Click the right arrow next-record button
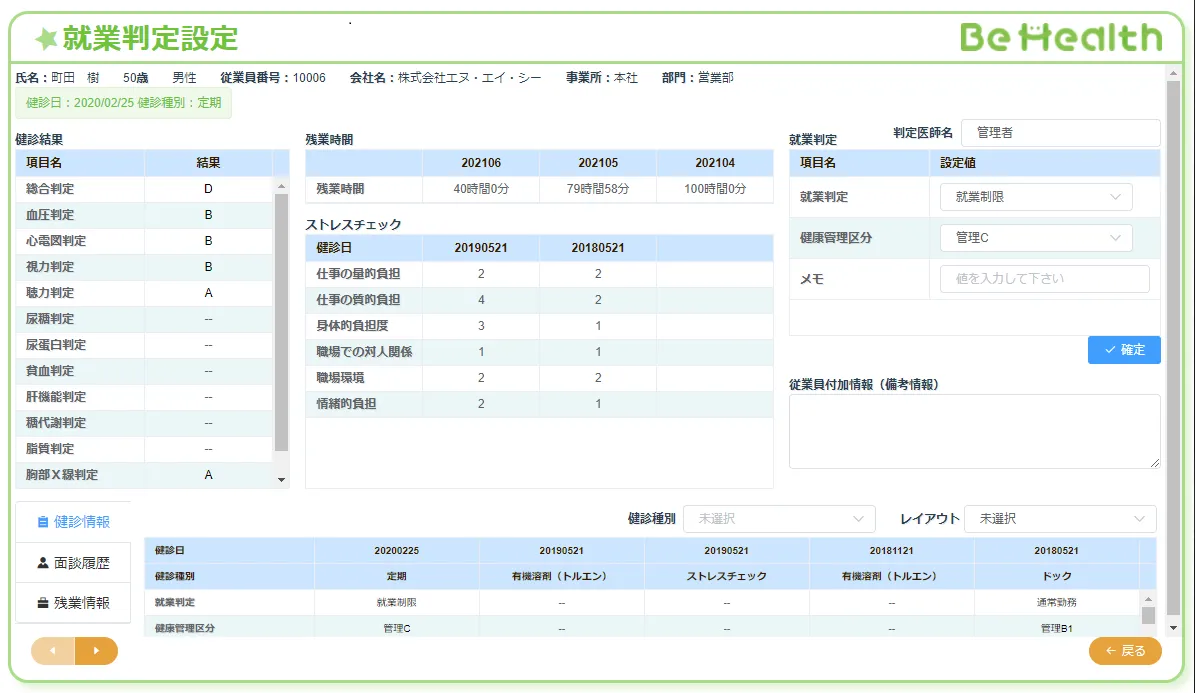Screen dimensions: 1195x693 [96, 651]
